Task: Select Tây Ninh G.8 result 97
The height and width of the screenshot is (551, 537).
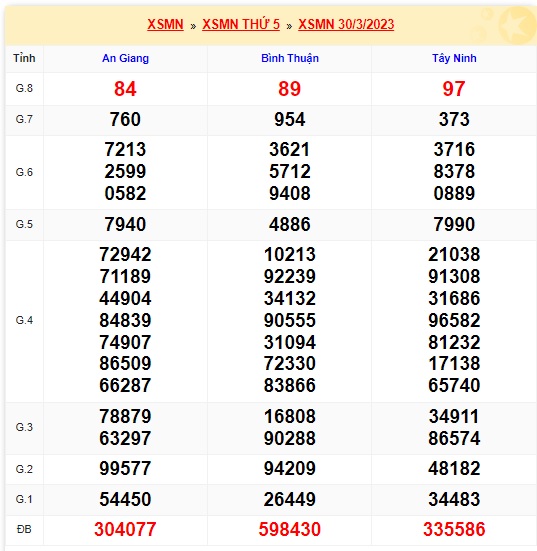Action: 454,89
